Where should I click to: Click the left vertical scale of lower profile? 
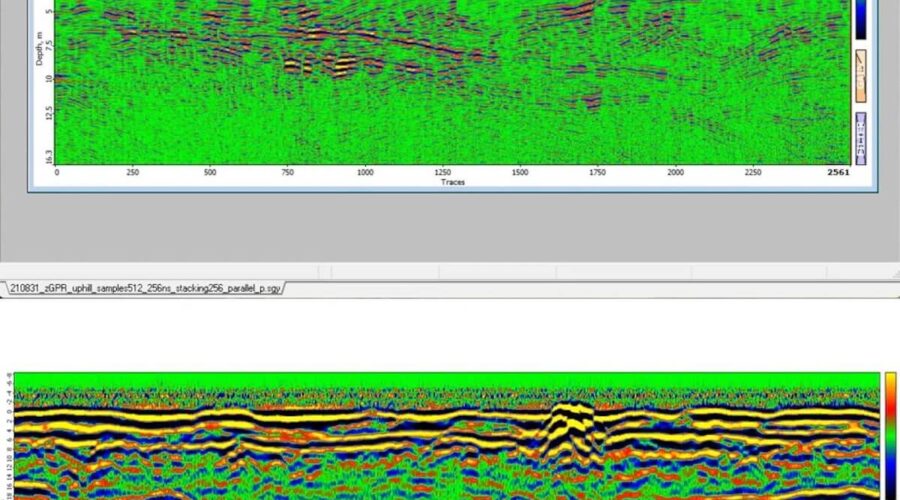coord(9,435)
